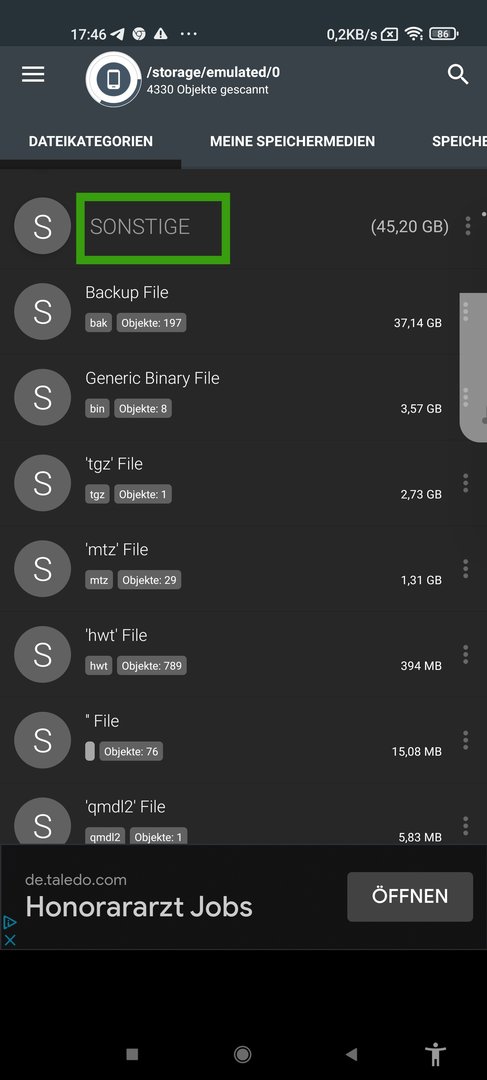Open three-dot menu for SONSTIGE category
487x1080 pixels.
tap(468, 226)
